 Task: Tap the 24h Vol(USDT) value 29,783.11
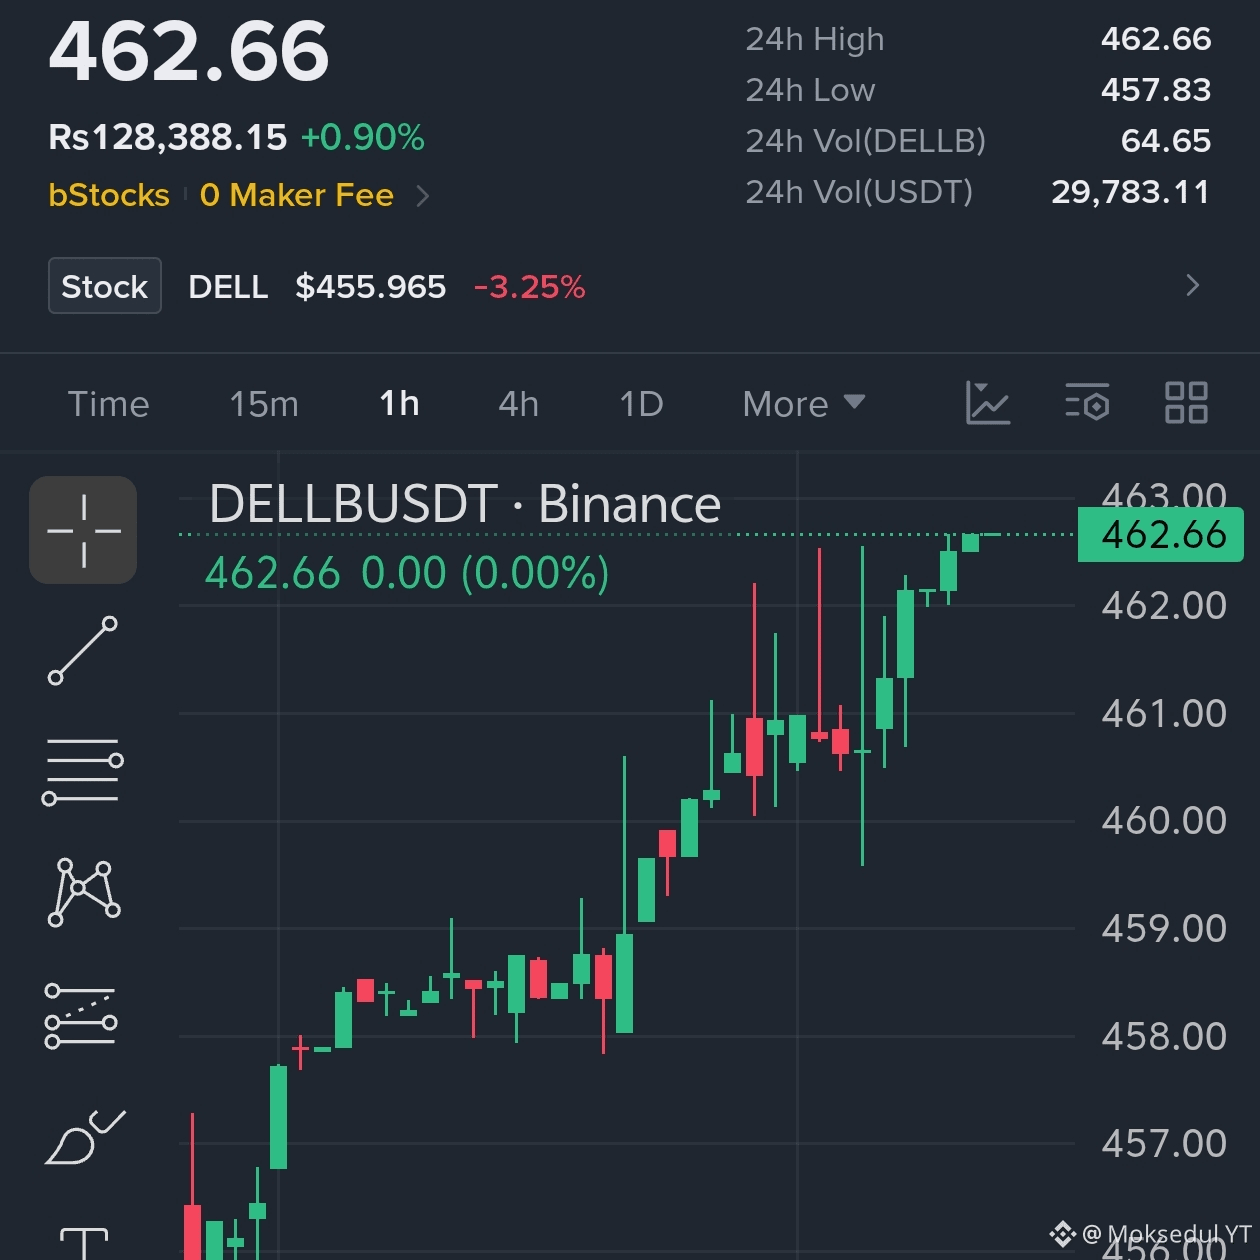(x=1131, y=192)
